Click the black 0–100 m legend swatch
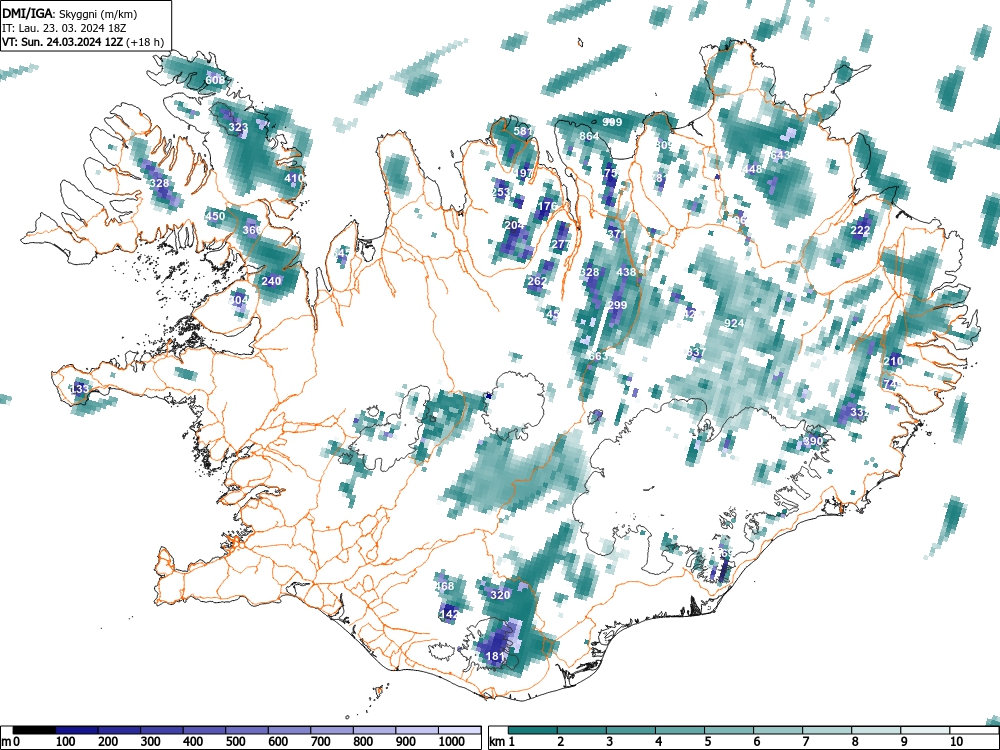The height and width of the screenshot is (750, 1000). 34,730
